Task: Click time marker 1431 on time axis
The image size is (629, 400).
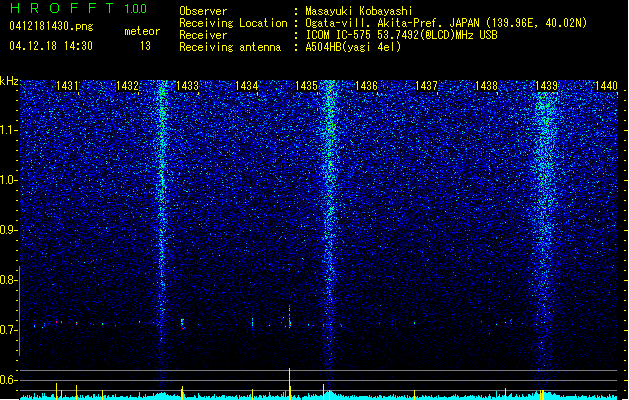Action: (x=67, y=85)
